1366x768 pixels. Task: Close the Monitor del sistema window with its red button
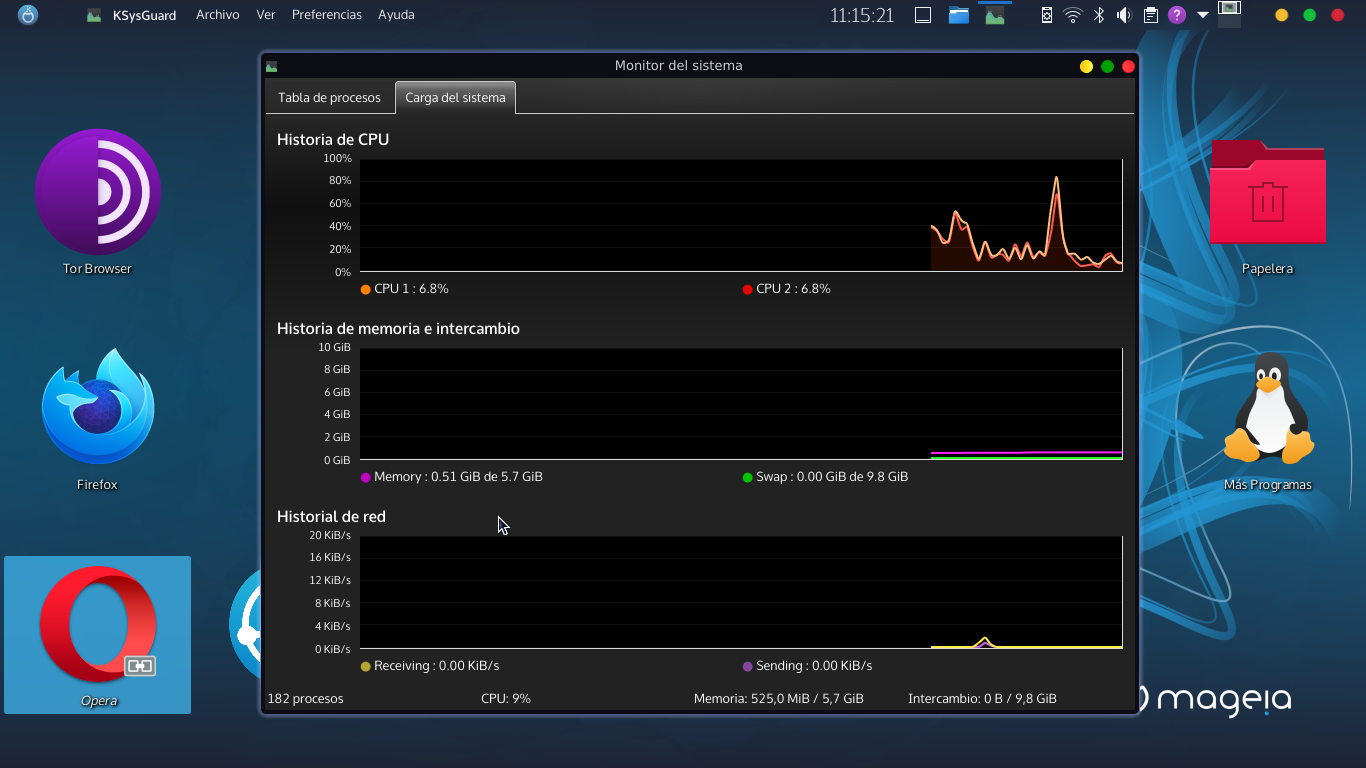click(x=1128, y=67)
